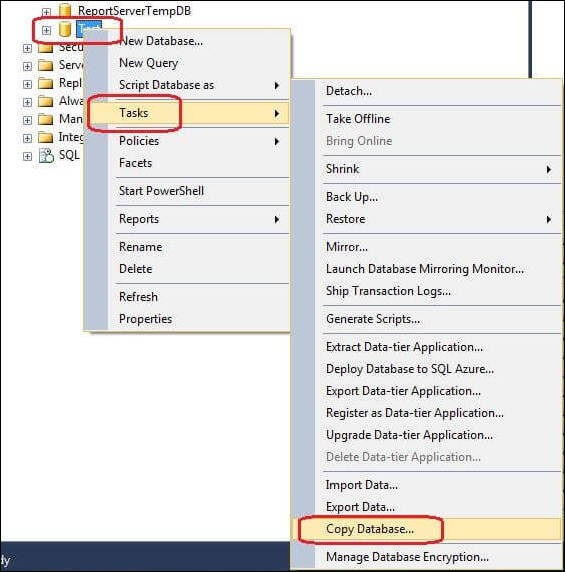
Task: Open the Policies submenu
Action: coord(187,141)
